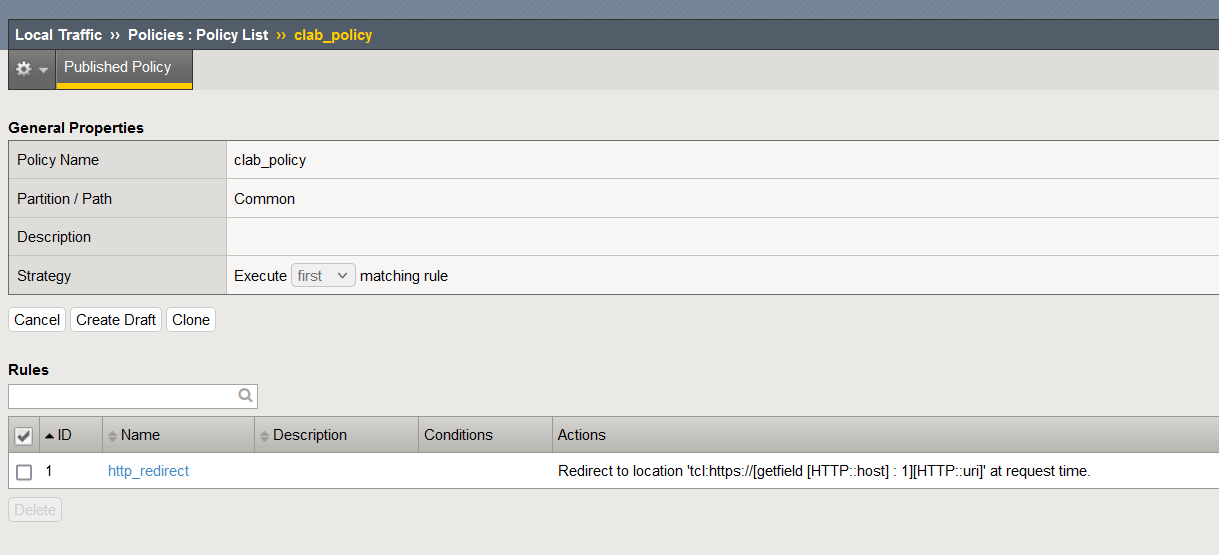
Task: Go to Local Traffic breadcrumb
Action: pos(58,35)
